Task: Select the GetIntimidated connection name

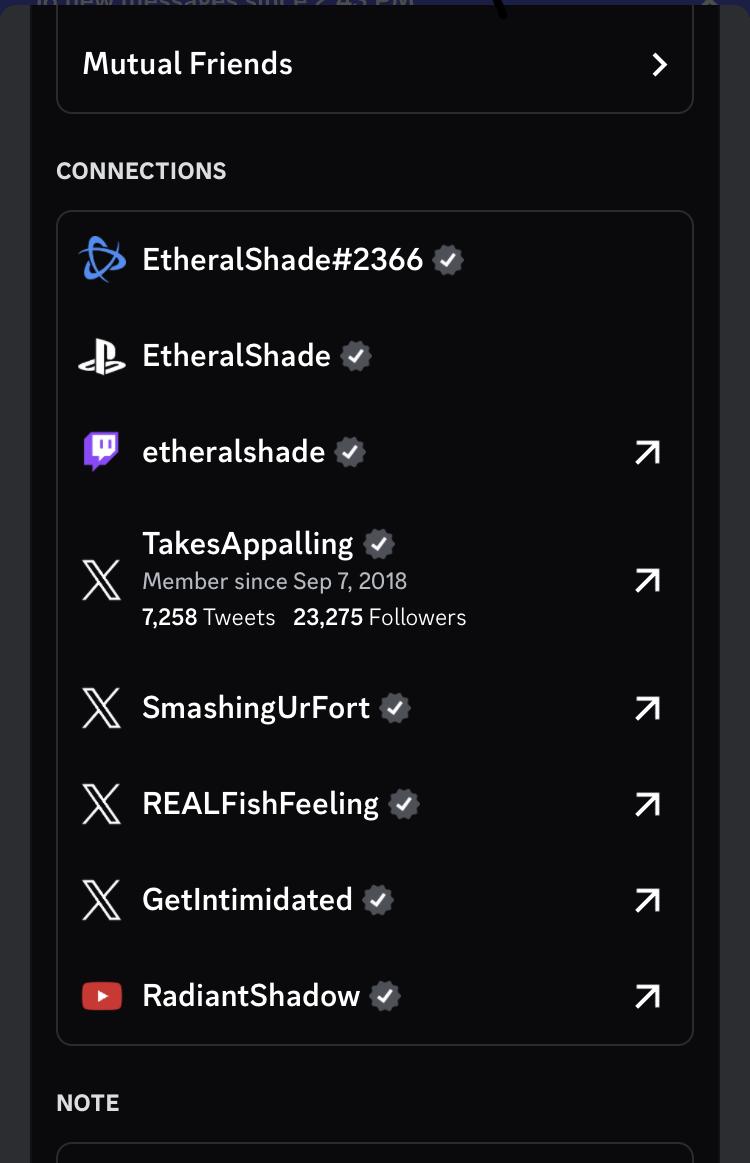Action: point(247,900)
